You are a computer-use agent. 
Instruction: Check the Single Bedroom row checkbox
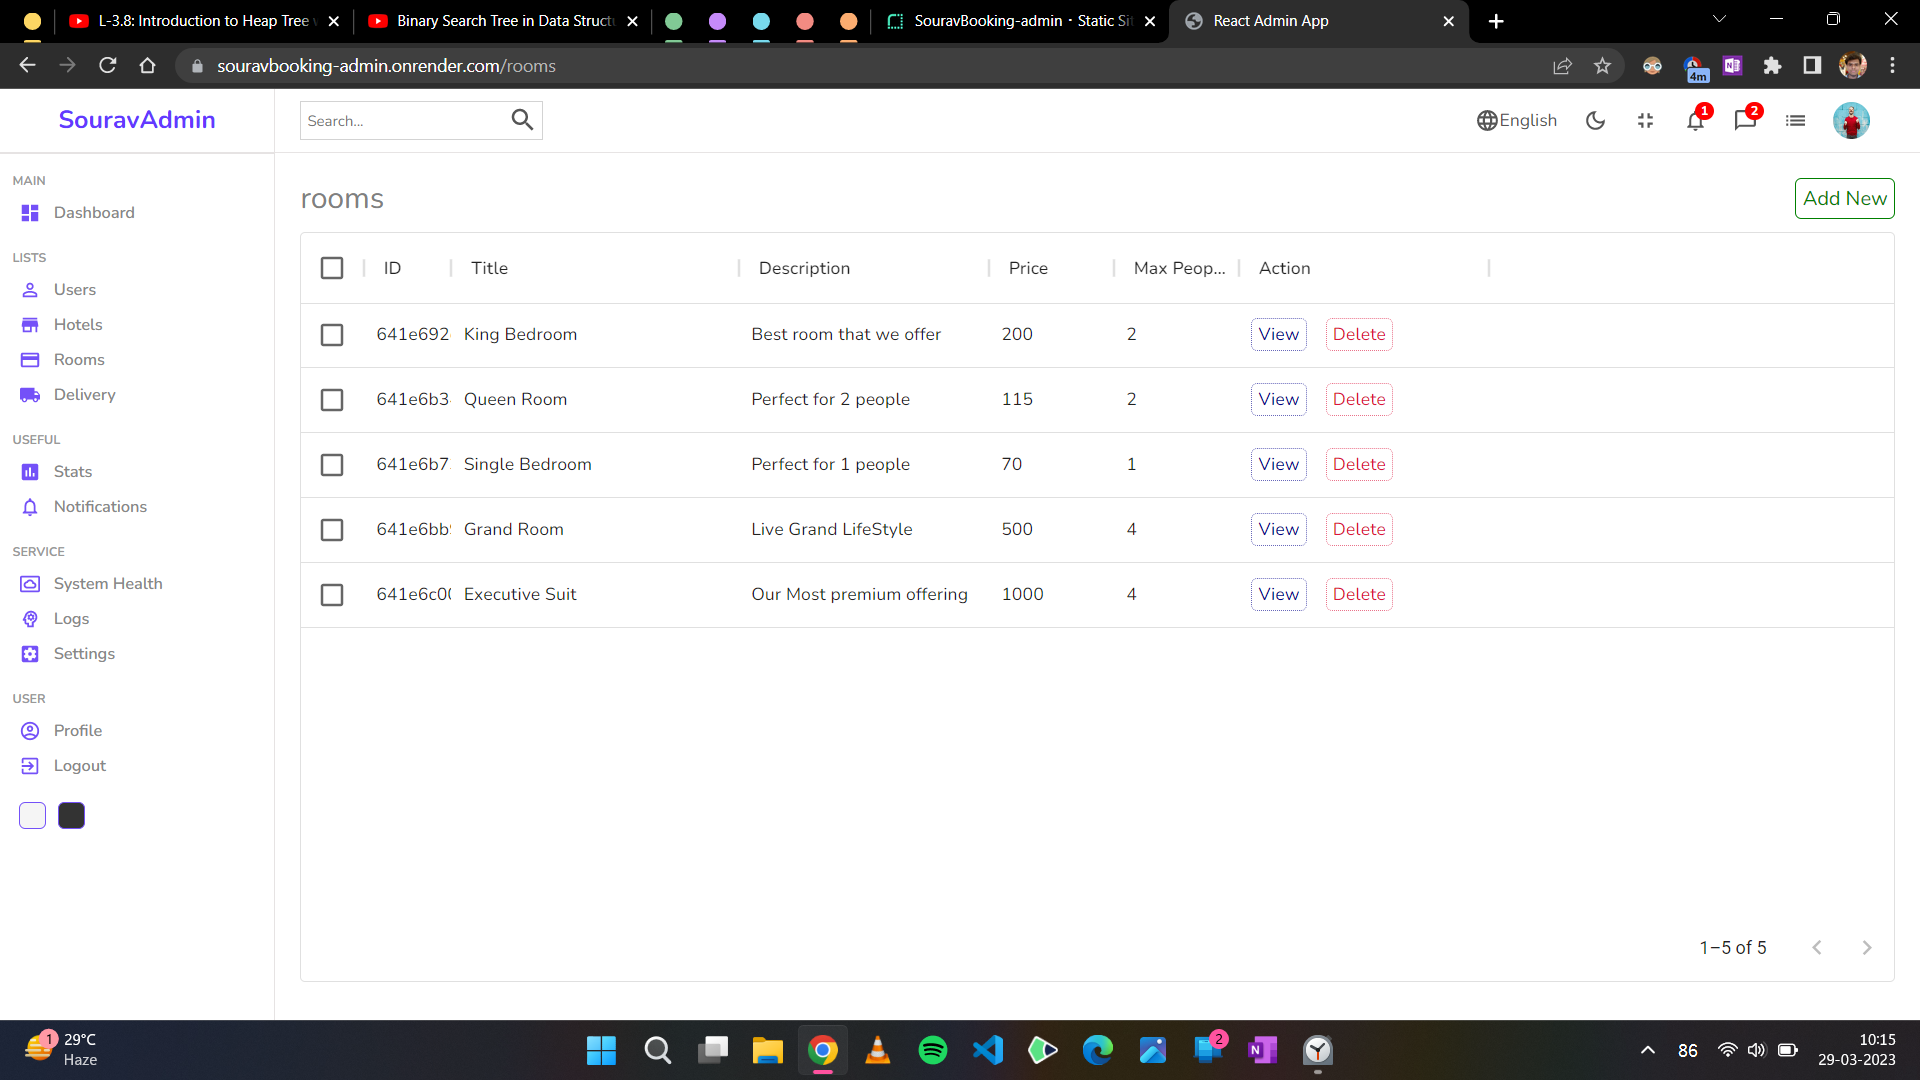332,465
